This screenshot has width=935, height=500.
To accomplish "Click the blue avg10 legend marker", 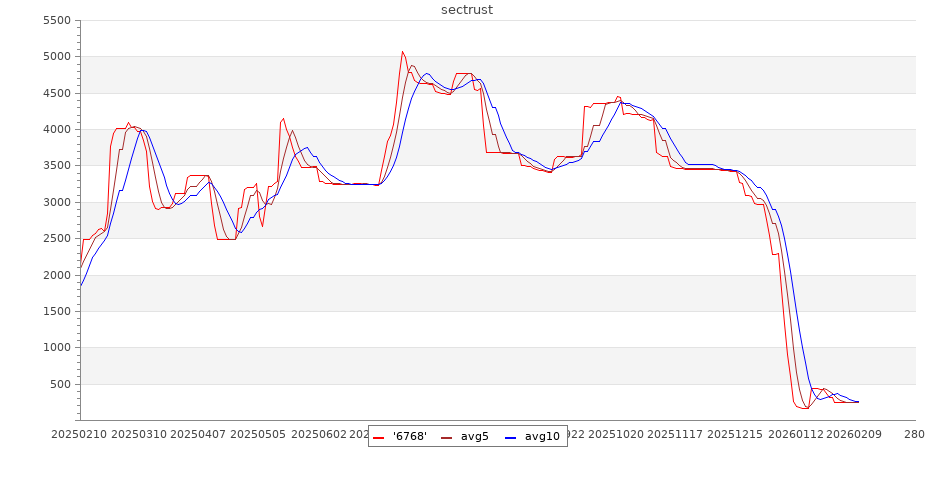I will point(512,436).
